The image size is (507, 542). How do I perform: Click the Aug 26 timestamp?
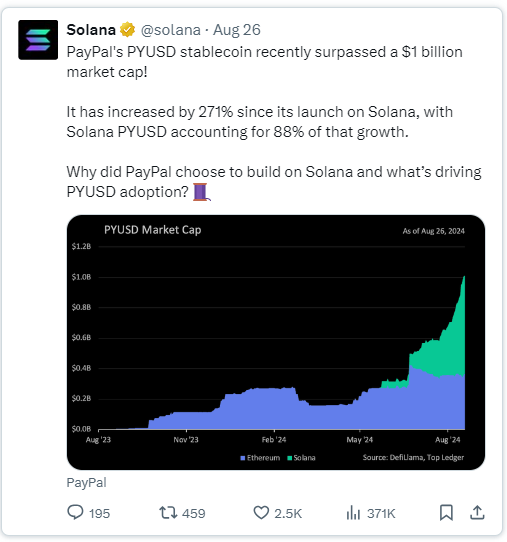tap(237, 30)
